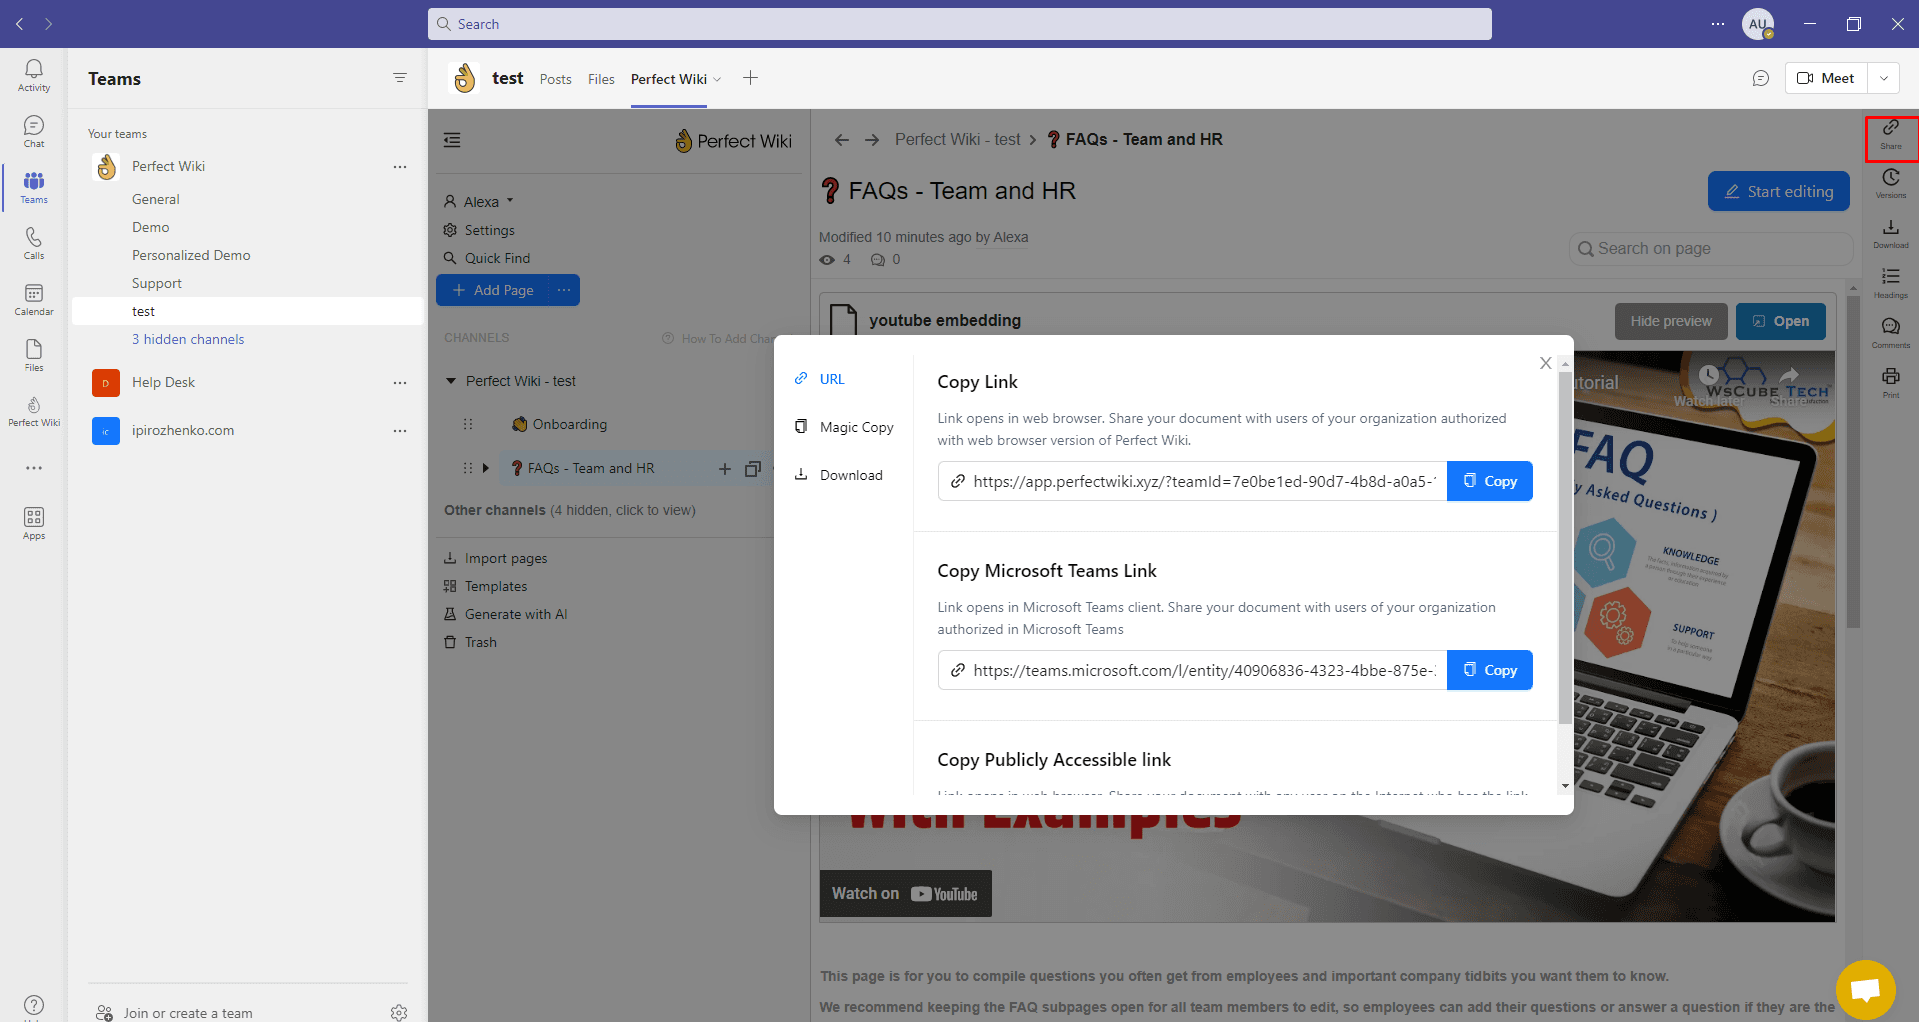Copy the web browser link
The height and width of the screenshot is (1022, 1919).
[1490, 481]
